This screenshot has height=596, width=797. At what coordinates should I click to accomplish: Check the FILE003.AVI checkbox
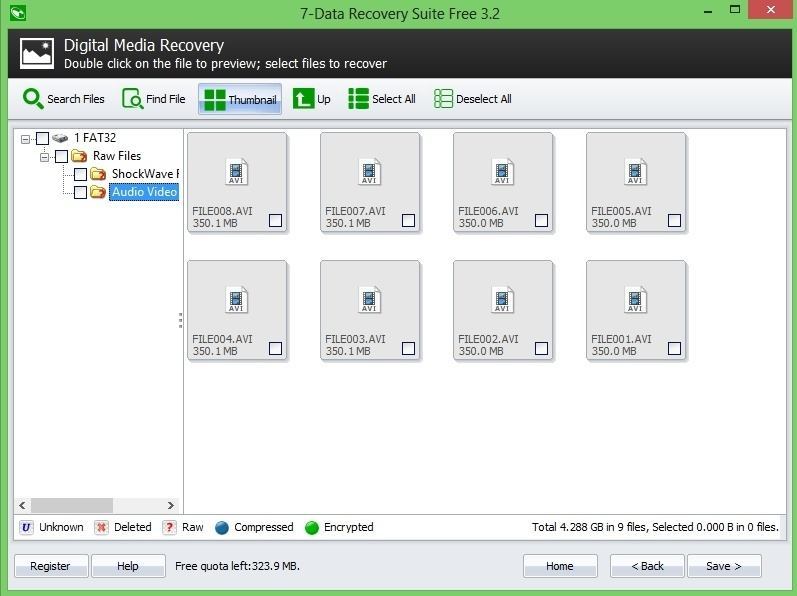[409, 349]
